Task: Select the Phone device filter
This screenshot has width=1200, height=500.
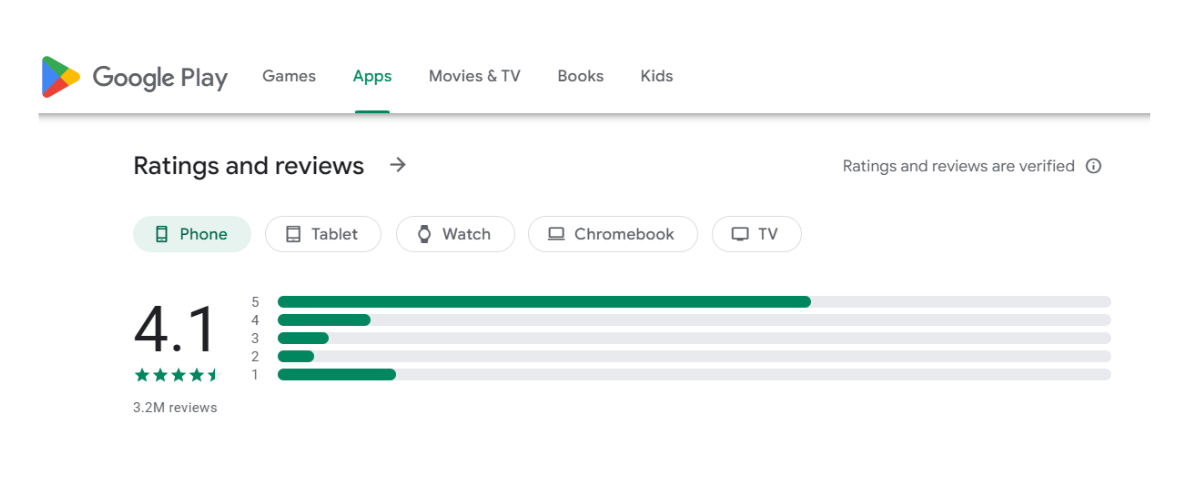Action: pos(192,234)
